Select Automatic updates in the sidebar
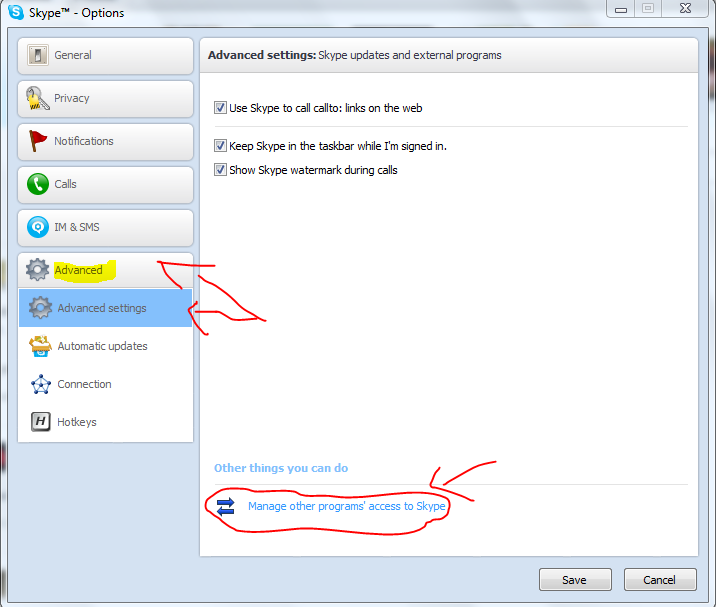Image resolution: width=716 pixels, height=607 pixels. tap(105, 346)
